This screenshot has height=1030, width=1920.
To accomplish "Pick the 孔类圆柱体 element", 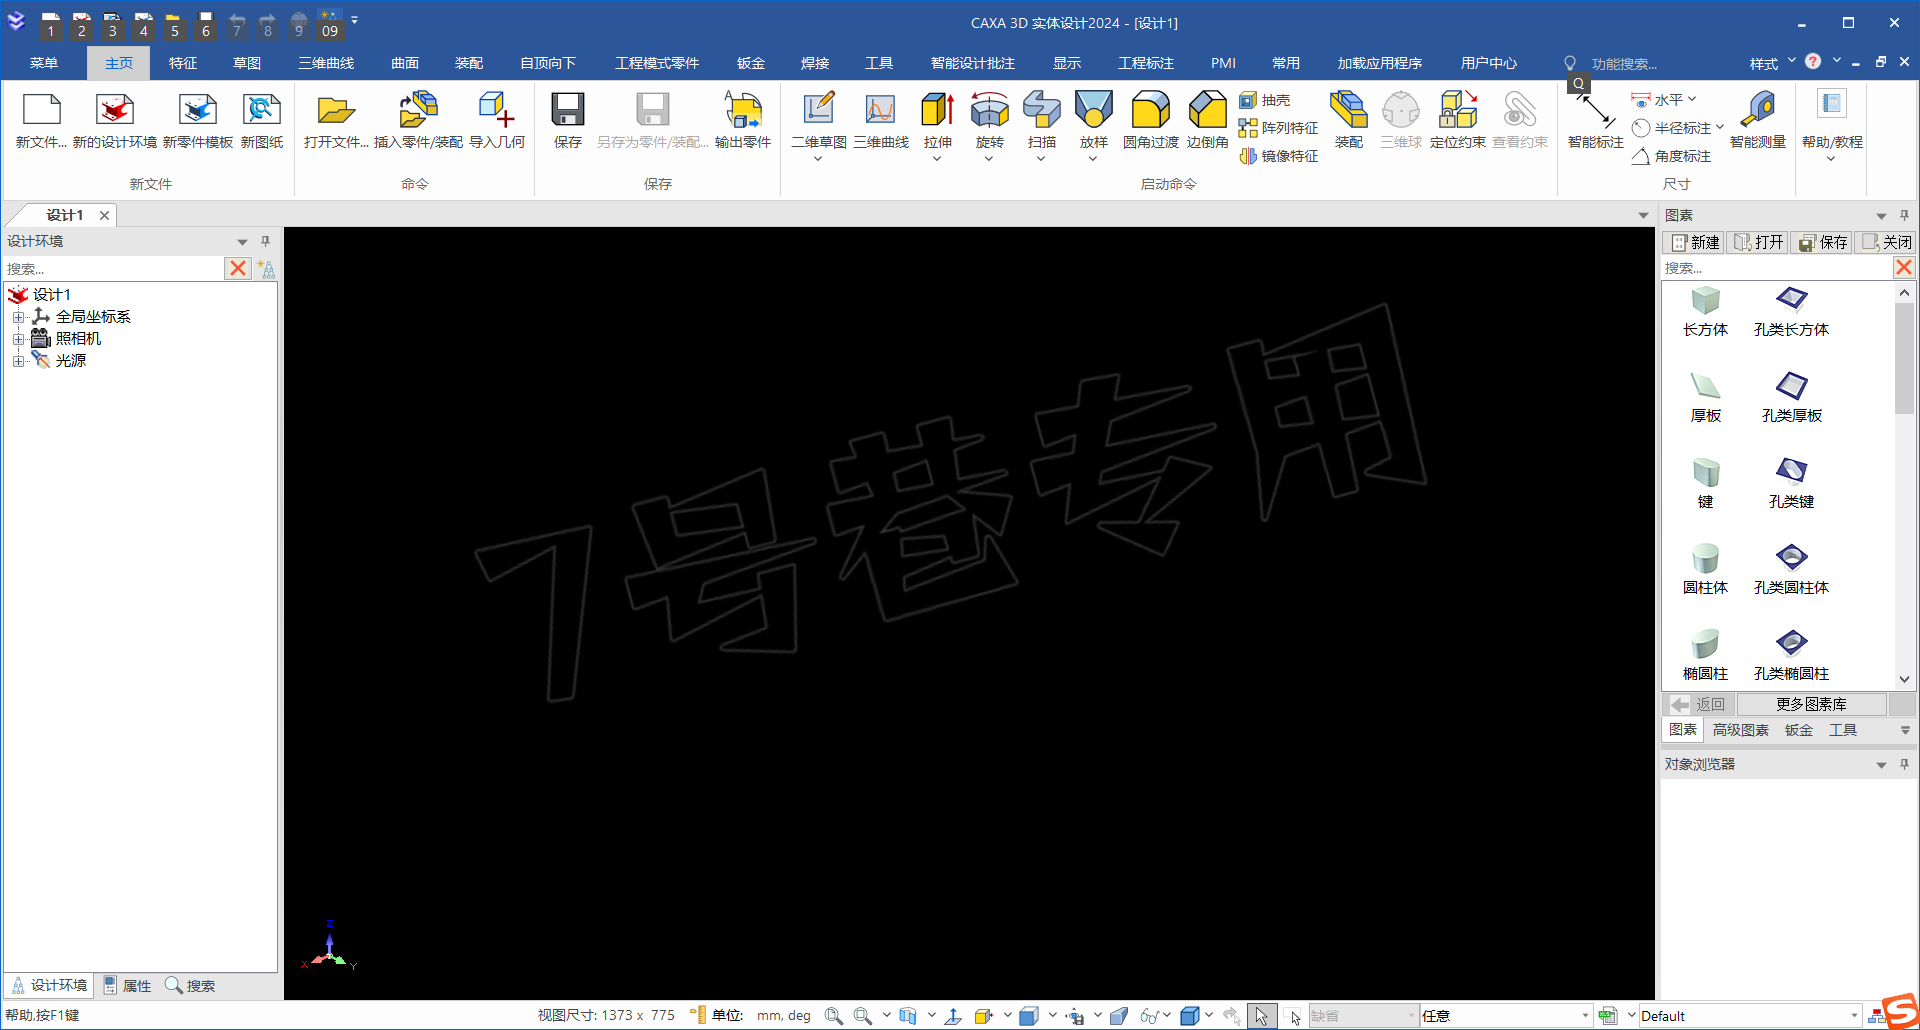I will click(x=1791, y=570).
